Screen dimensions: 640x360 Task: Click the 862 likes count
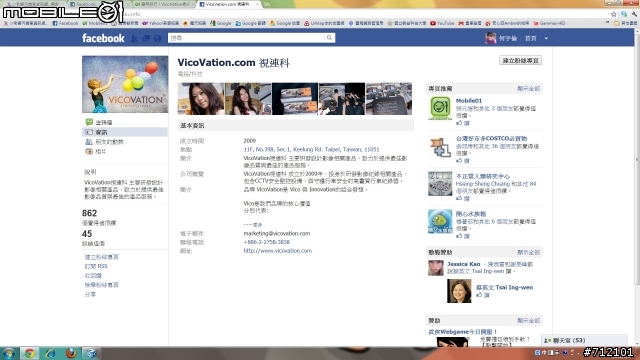tap(89, 213)
